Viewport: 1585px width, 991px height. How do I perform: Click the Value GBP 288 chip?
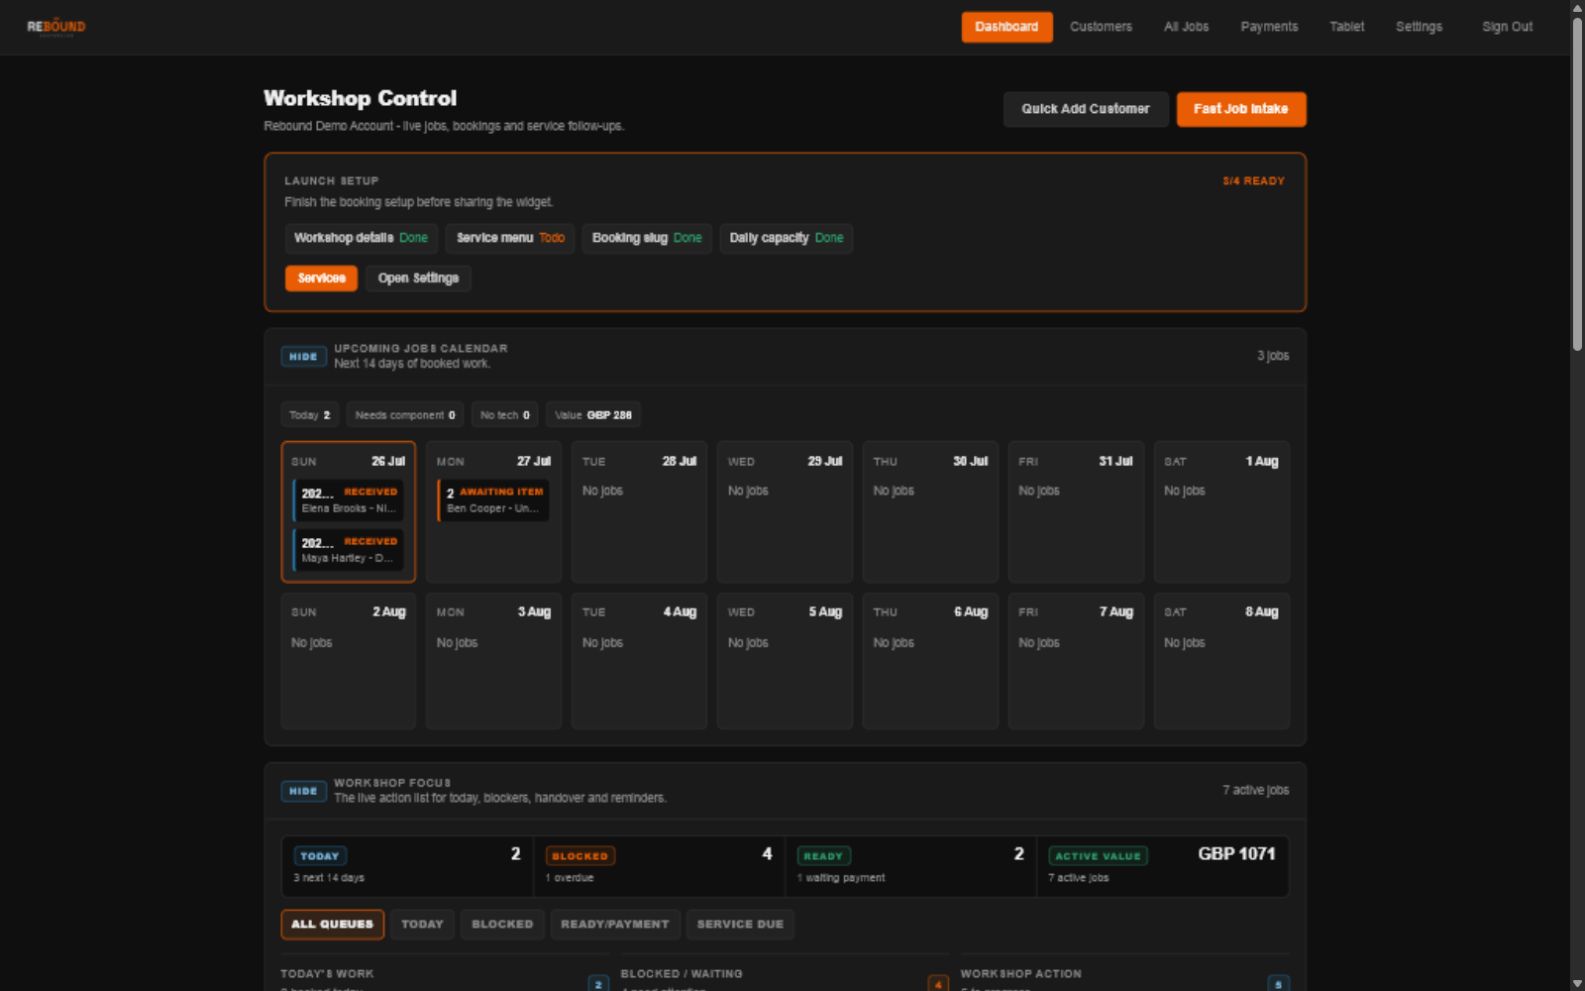click(593, 415)
